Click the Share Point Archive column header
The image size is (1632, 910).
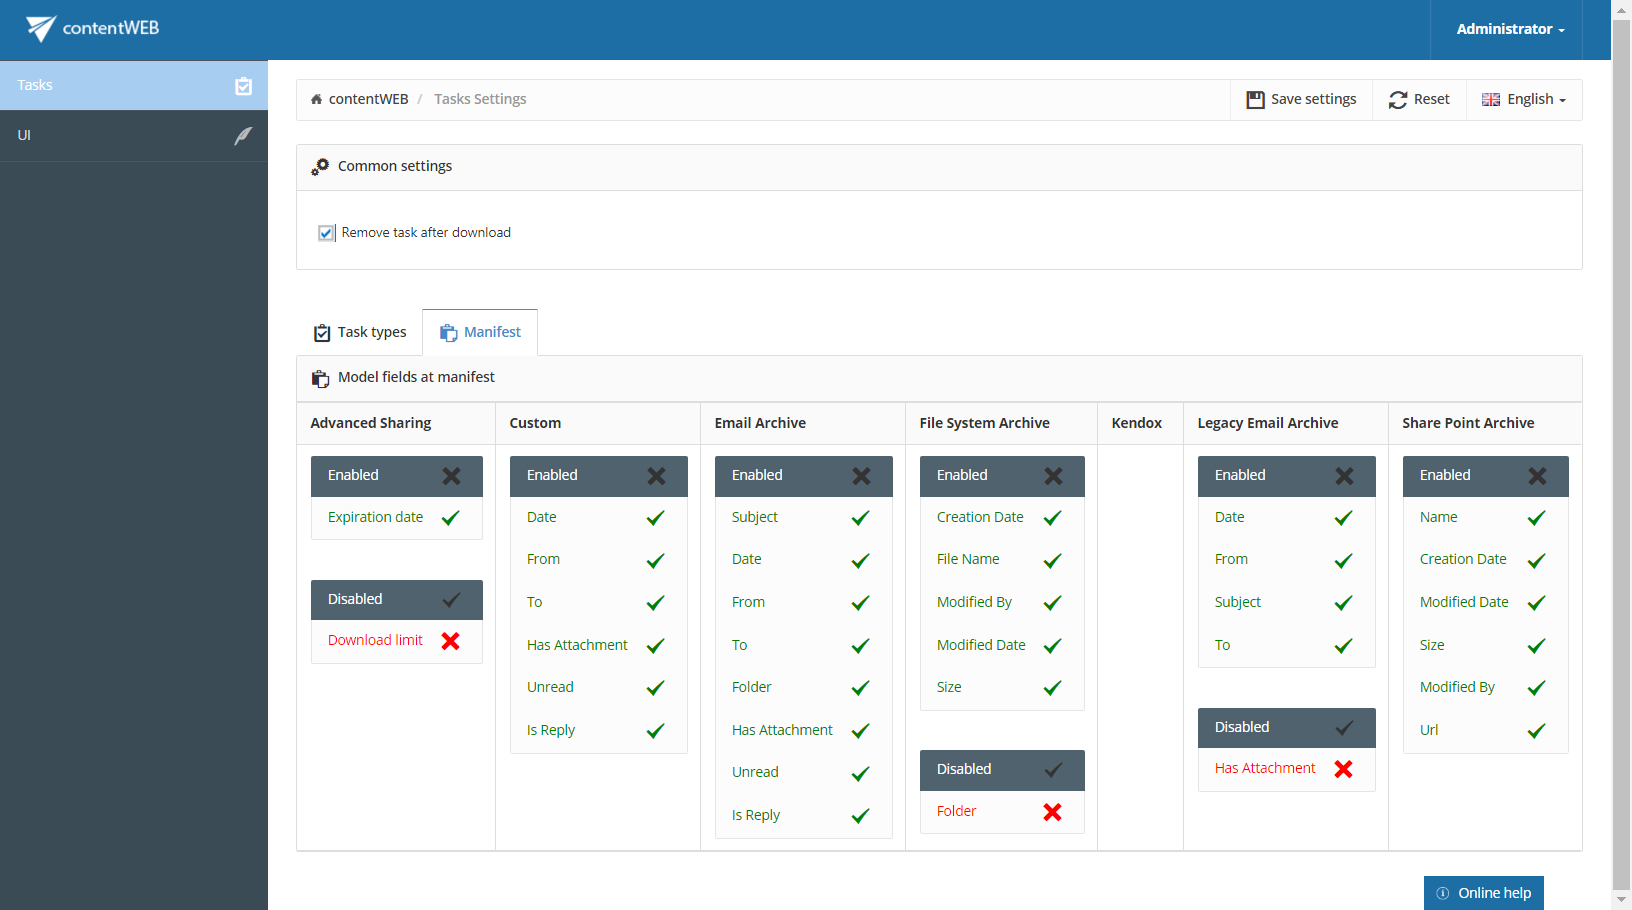[1468, 423]
